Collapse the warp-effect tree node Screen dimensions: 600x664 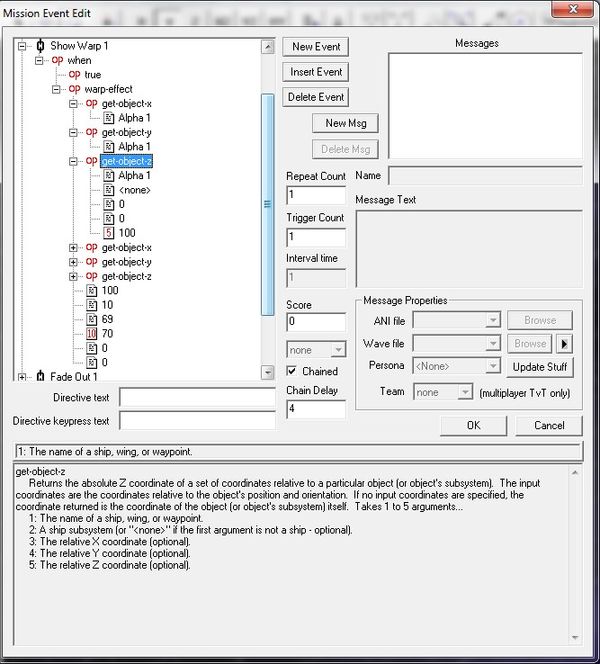57,89
